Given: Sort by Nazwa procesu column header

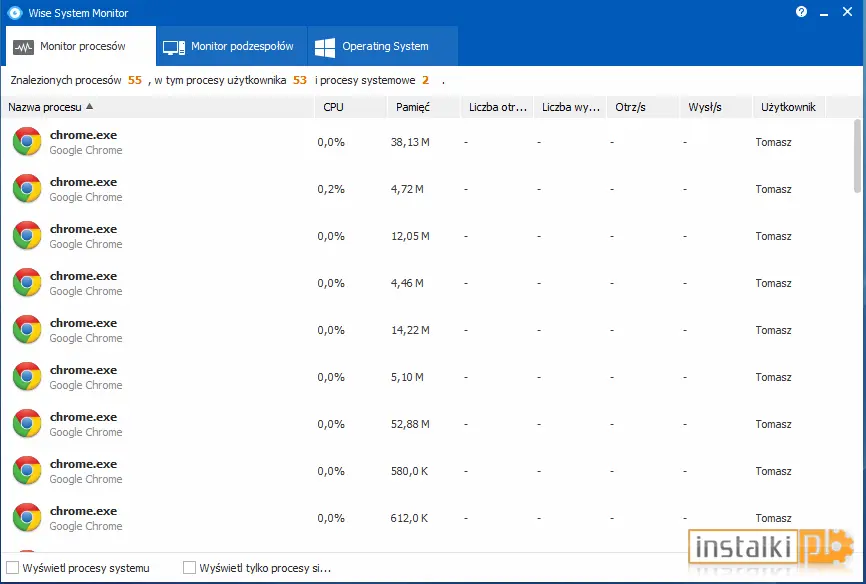Looking at the screenshot, I should tap(157, 107).
